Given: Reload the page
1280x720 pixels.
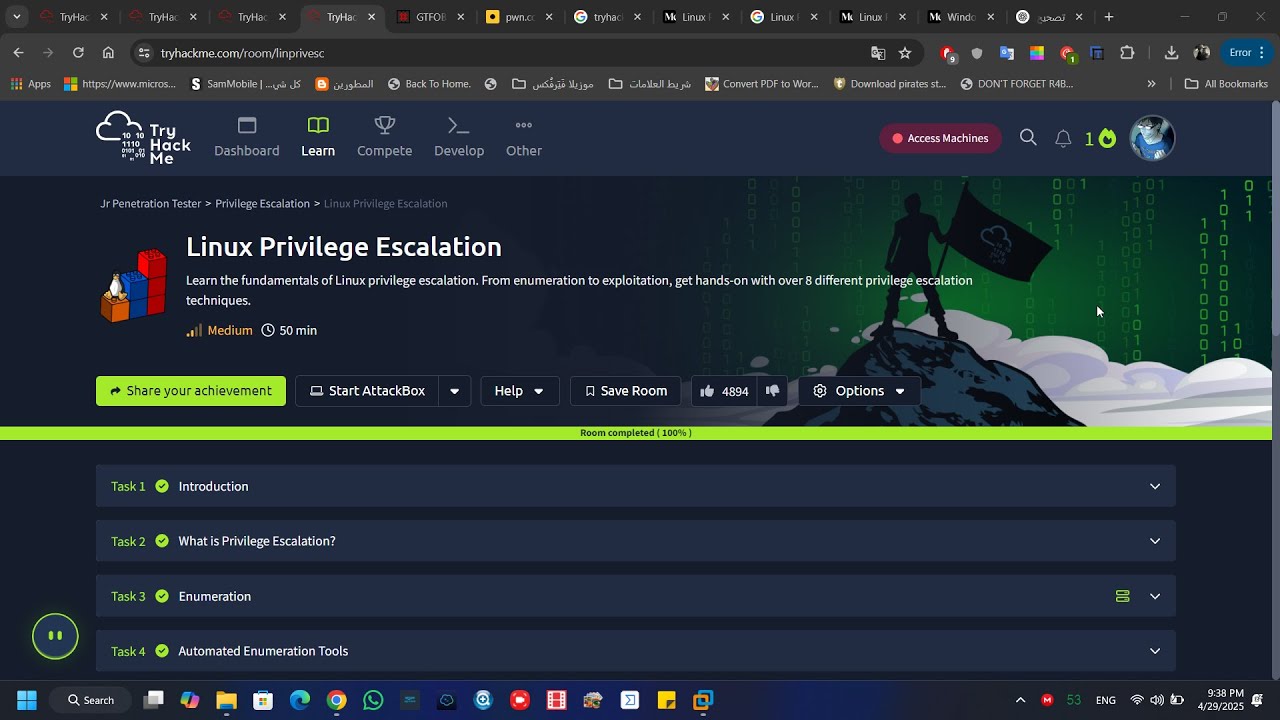Looking at the screenshot, I should point(78,53).
